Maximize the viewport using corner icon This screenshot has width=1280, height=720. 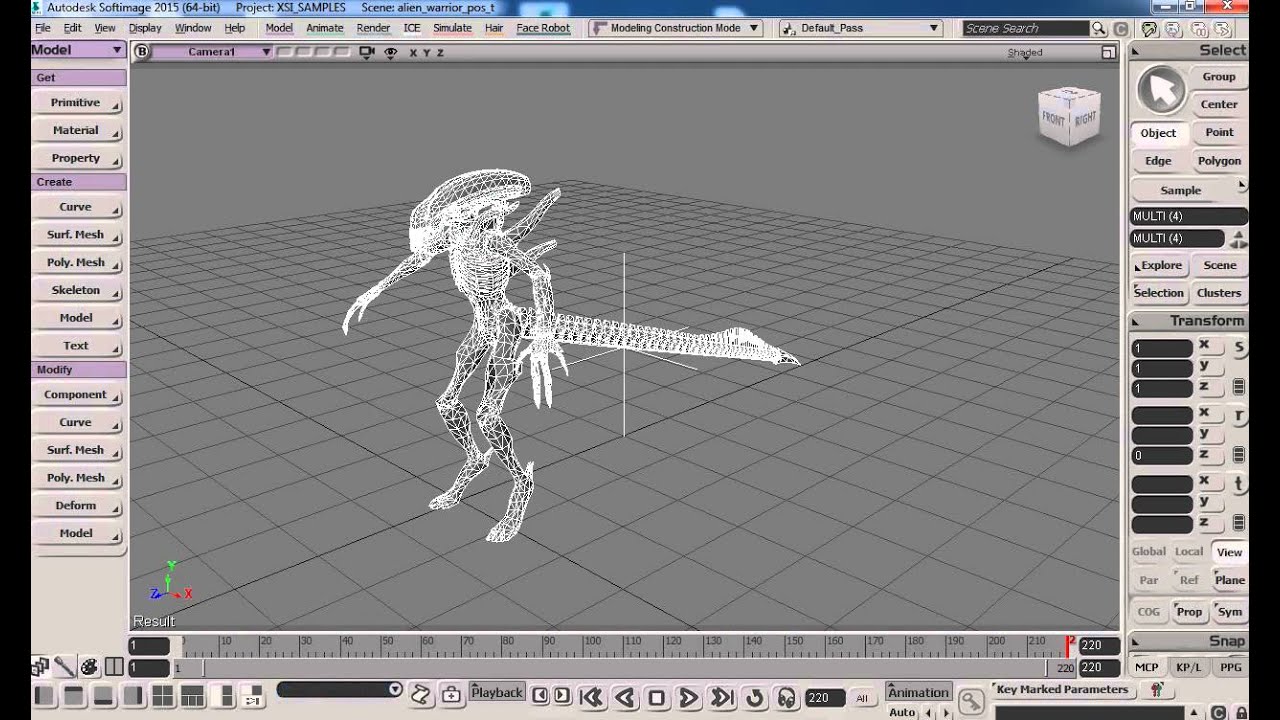click(1108, 52)
